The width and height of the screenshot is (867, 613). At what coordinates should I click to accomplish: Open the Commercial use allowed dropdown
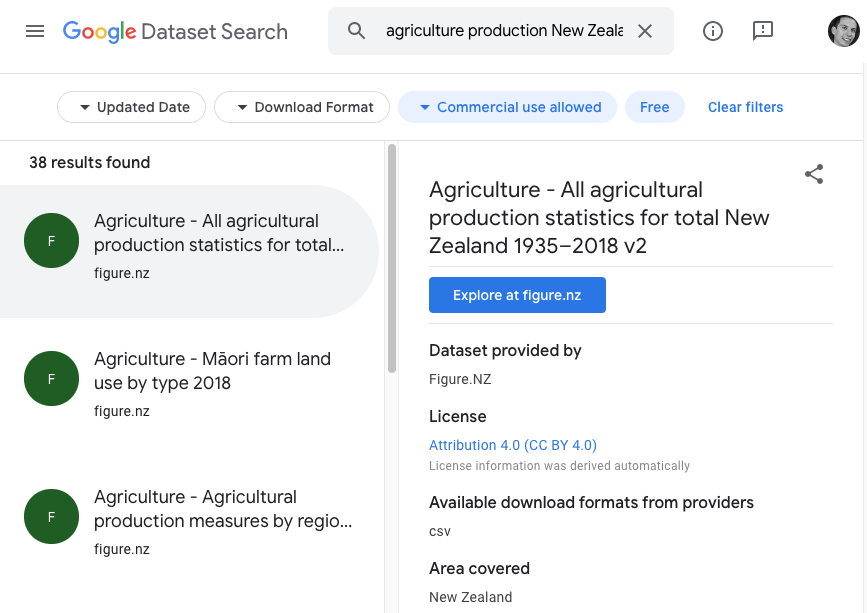click(x=509, y=107)
